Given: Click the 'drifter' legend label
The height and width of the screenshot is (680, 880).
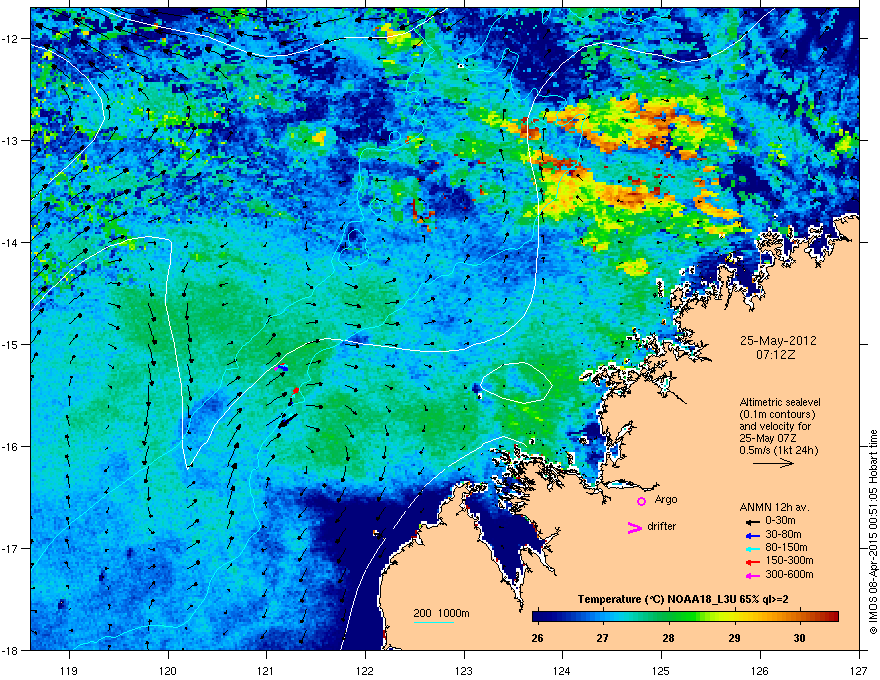Looking at the screenshot, I should [x=662, y=526].
